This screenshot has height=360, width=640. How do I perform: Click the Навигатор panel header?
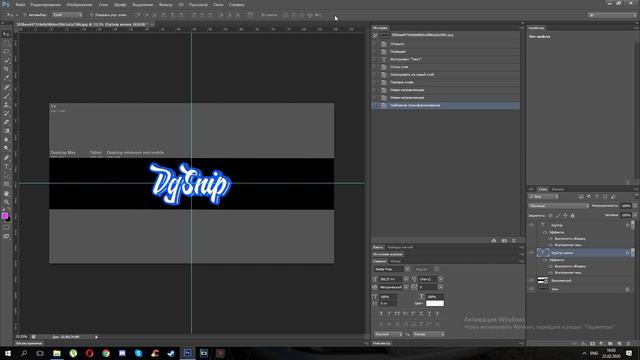[382, 343]
